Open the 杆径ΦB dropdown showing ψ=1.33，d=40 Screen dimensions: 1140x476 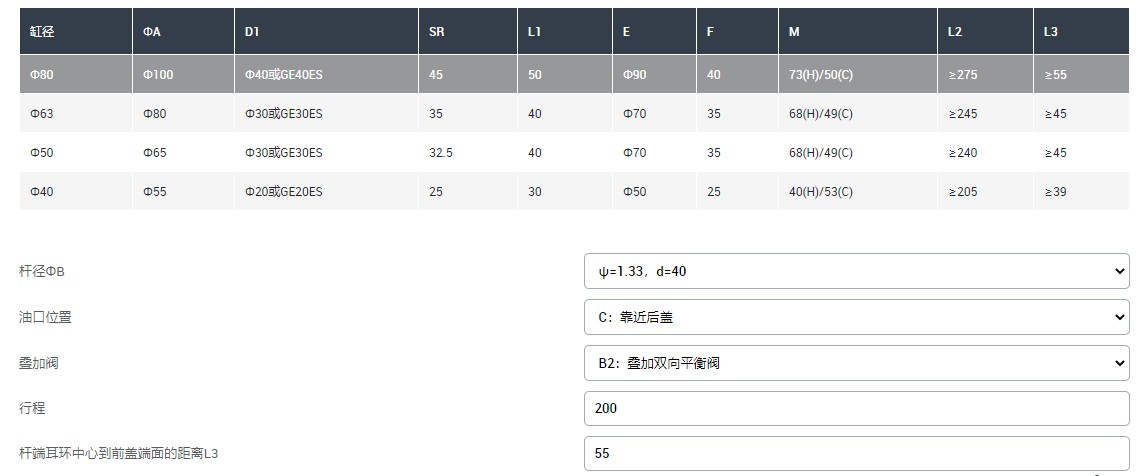coord(856,271)
